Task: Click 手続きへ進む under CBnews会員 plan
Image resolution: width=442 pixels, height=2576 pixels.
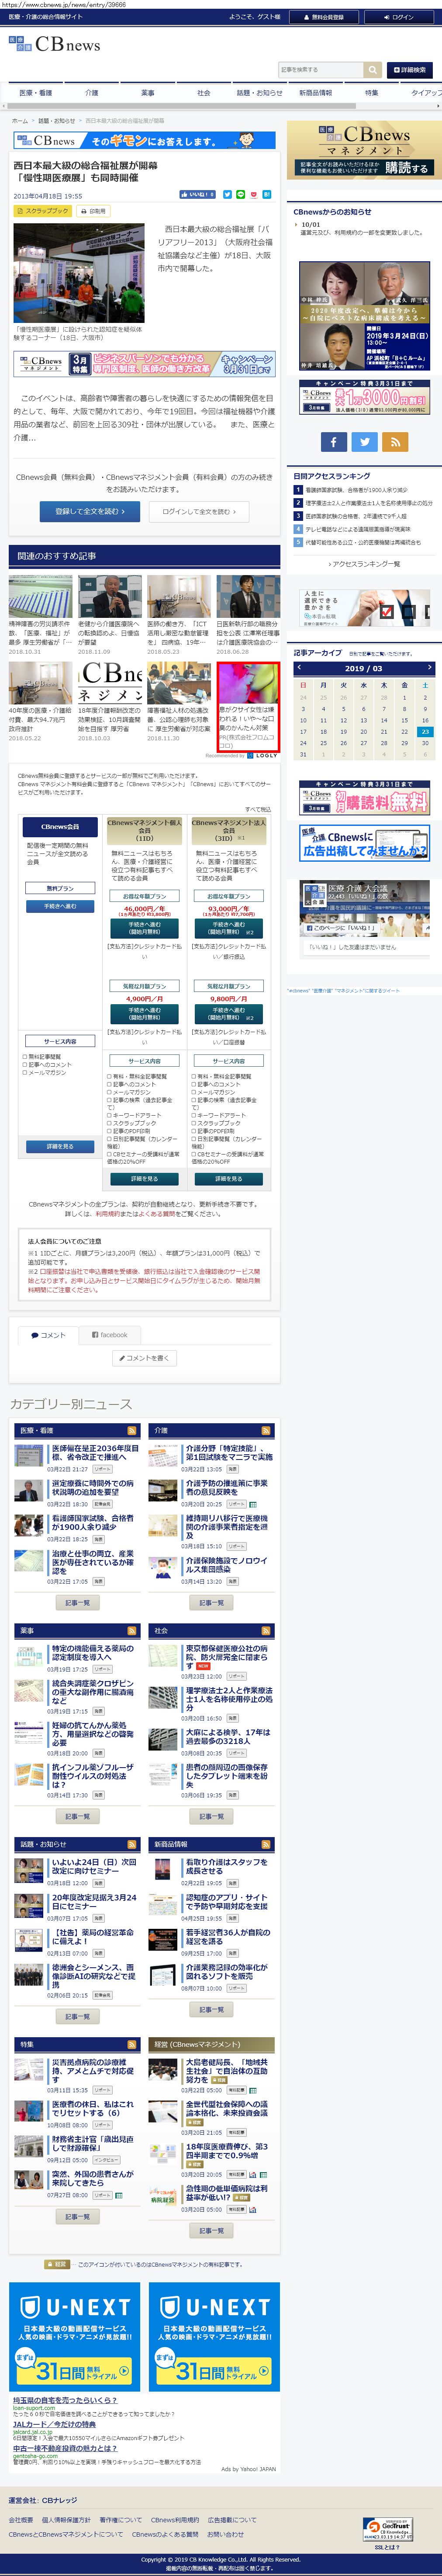Action: coord(60,906)
